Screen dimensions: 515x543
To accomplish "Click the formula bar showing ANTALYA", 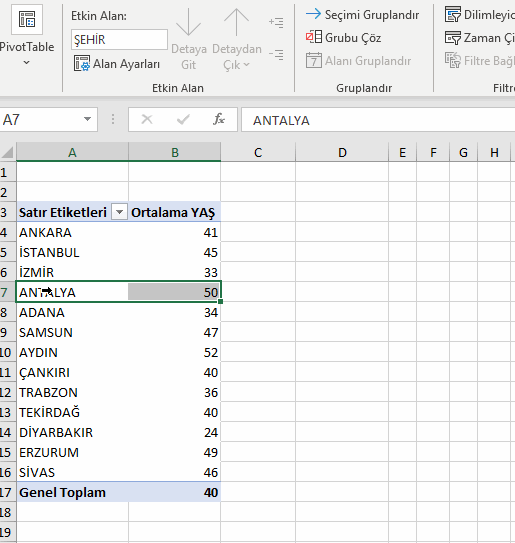I will click(378, 120).
